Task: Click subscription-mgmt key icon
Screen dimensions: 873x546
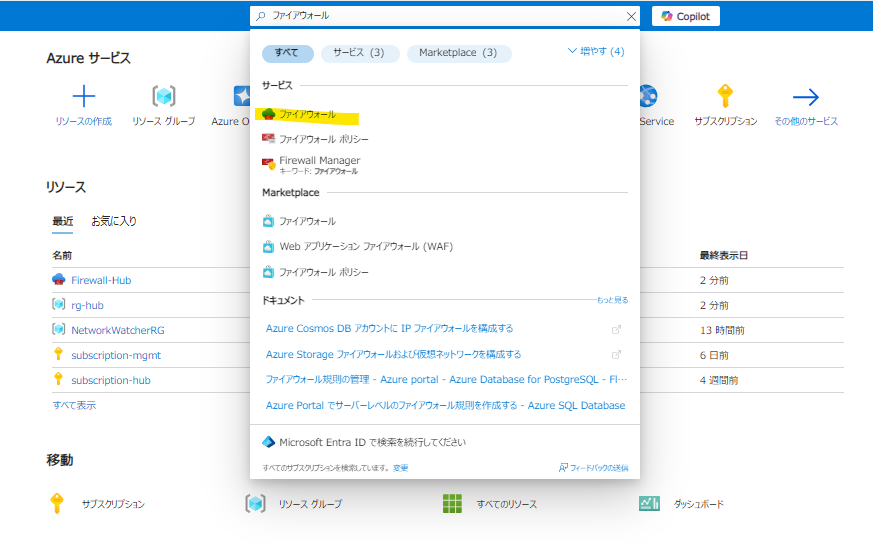Action: pos(58,354)
